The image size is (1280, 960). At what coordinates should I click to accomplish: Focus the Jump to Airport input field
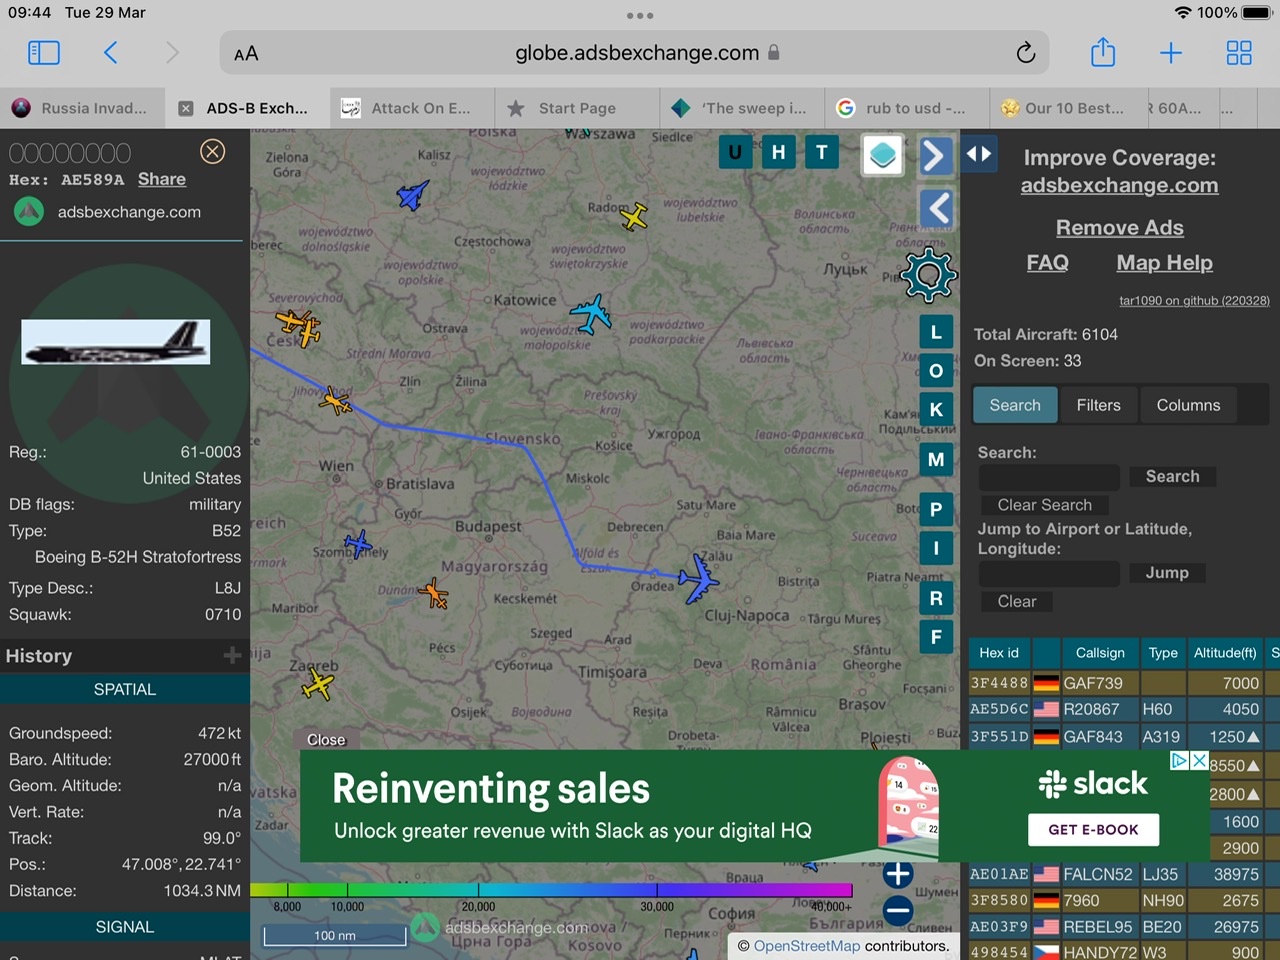tap(1049, 573)
